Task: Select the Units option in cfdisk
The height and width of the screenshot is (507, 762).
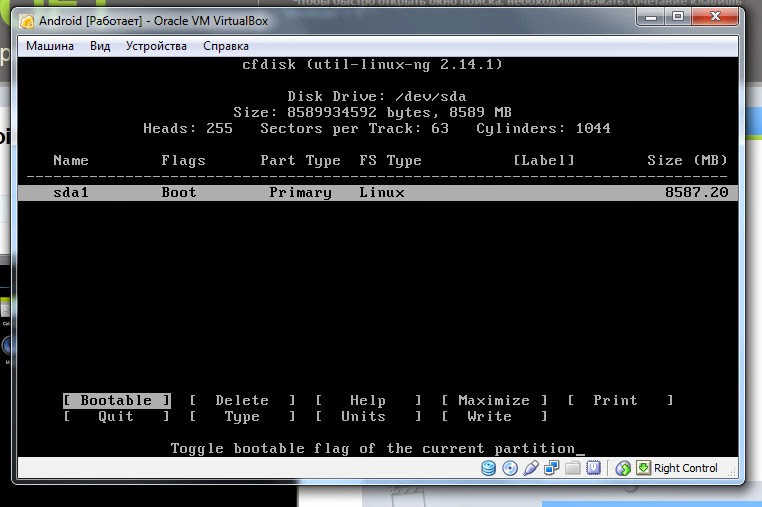Action: (368, 417)
